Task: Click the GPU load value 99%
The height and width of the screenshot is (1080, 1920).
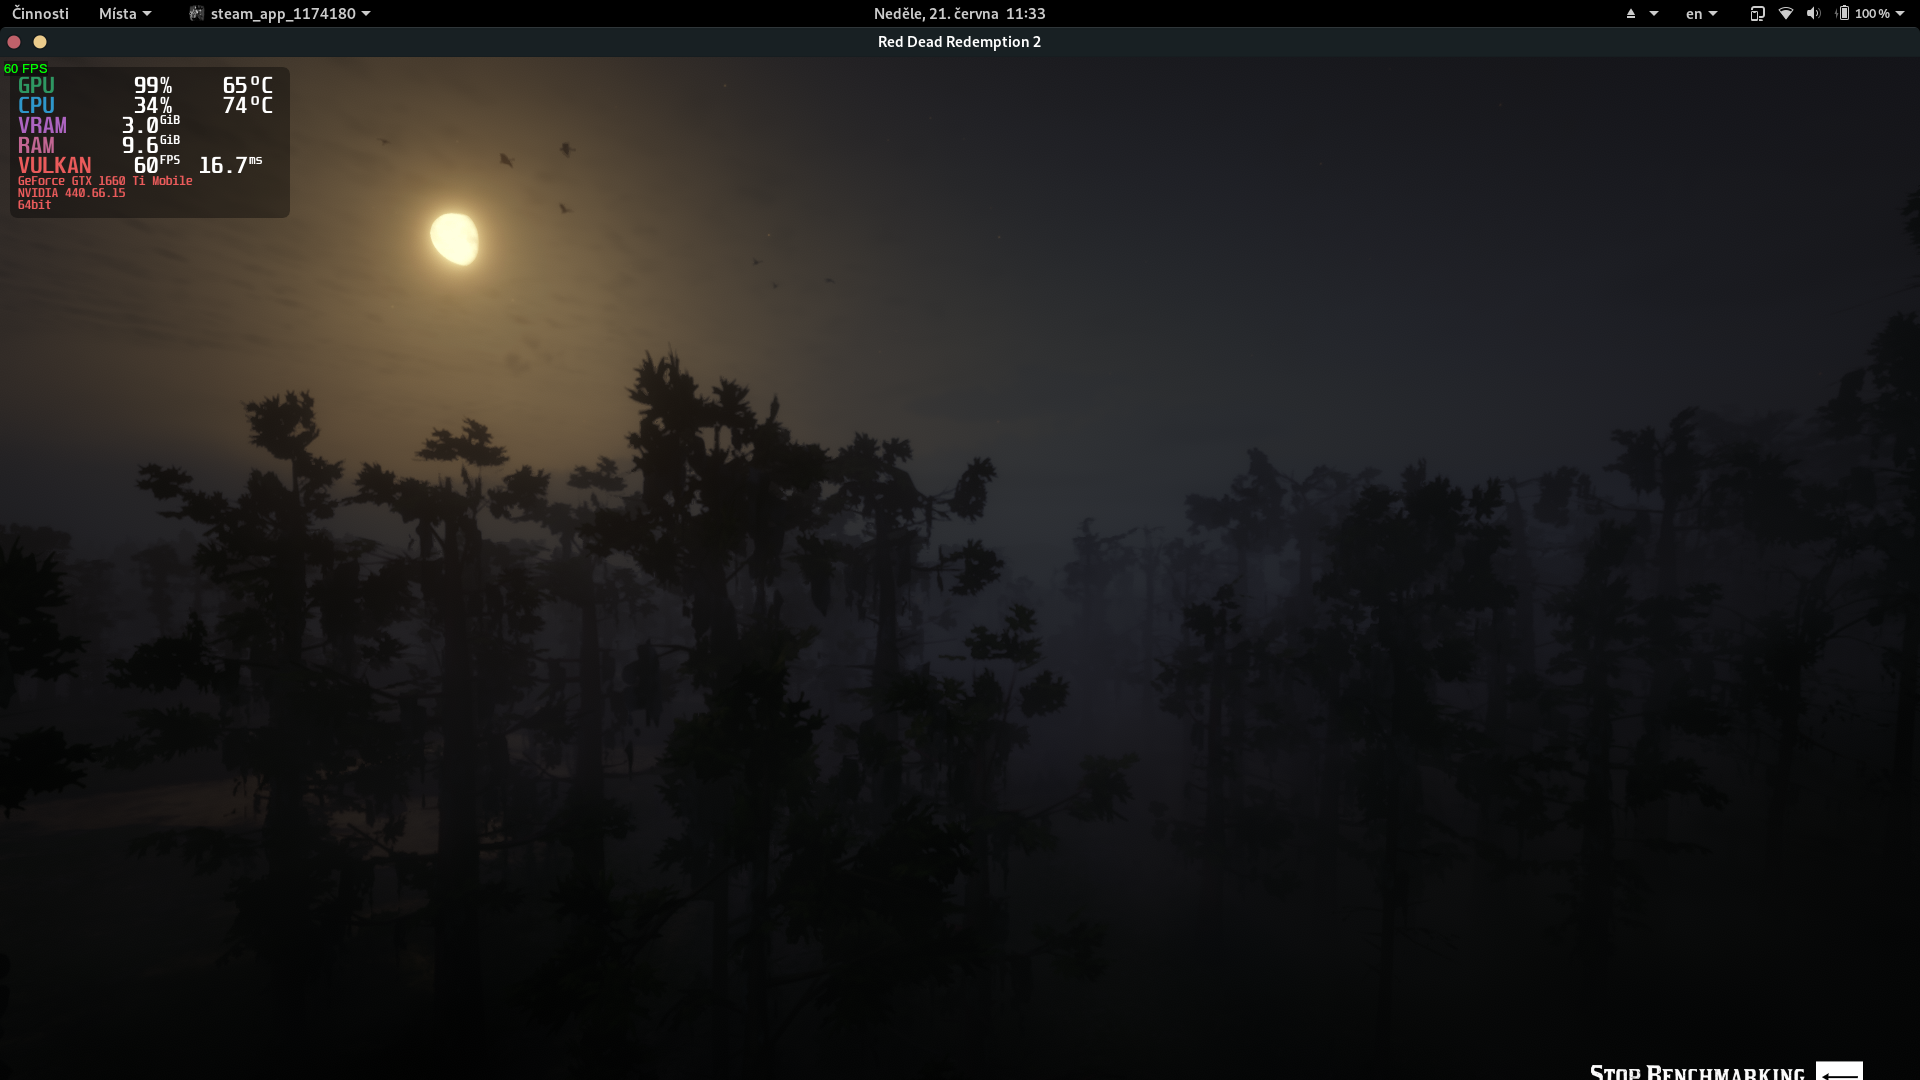Action: pos(153,86)
